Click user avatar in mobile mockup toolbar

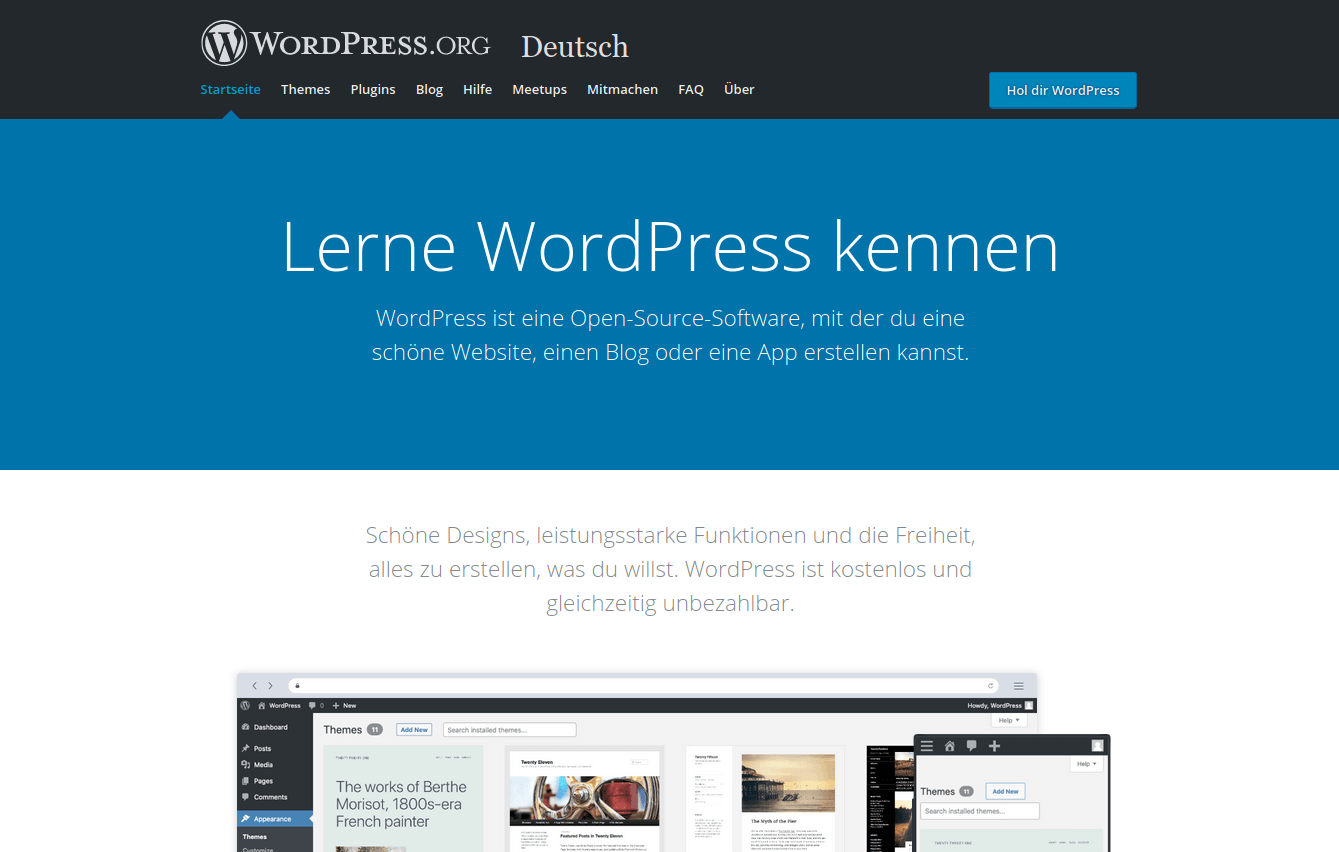tap(1097, 746)
